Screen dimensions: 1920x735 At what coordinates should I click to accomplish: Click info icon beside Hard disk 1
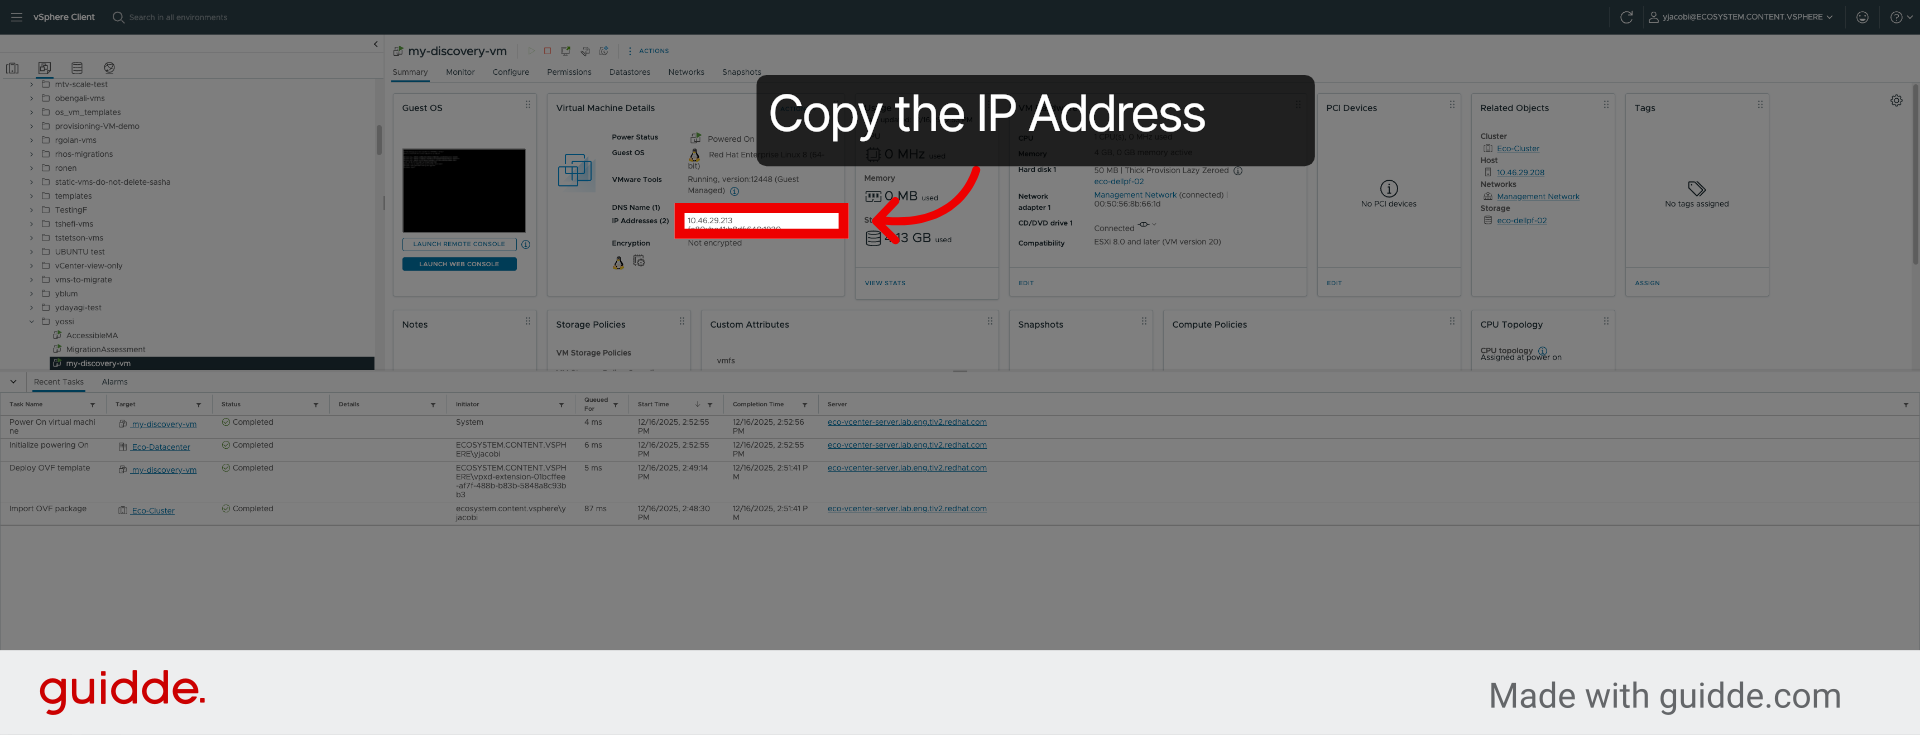(1238, 171)
